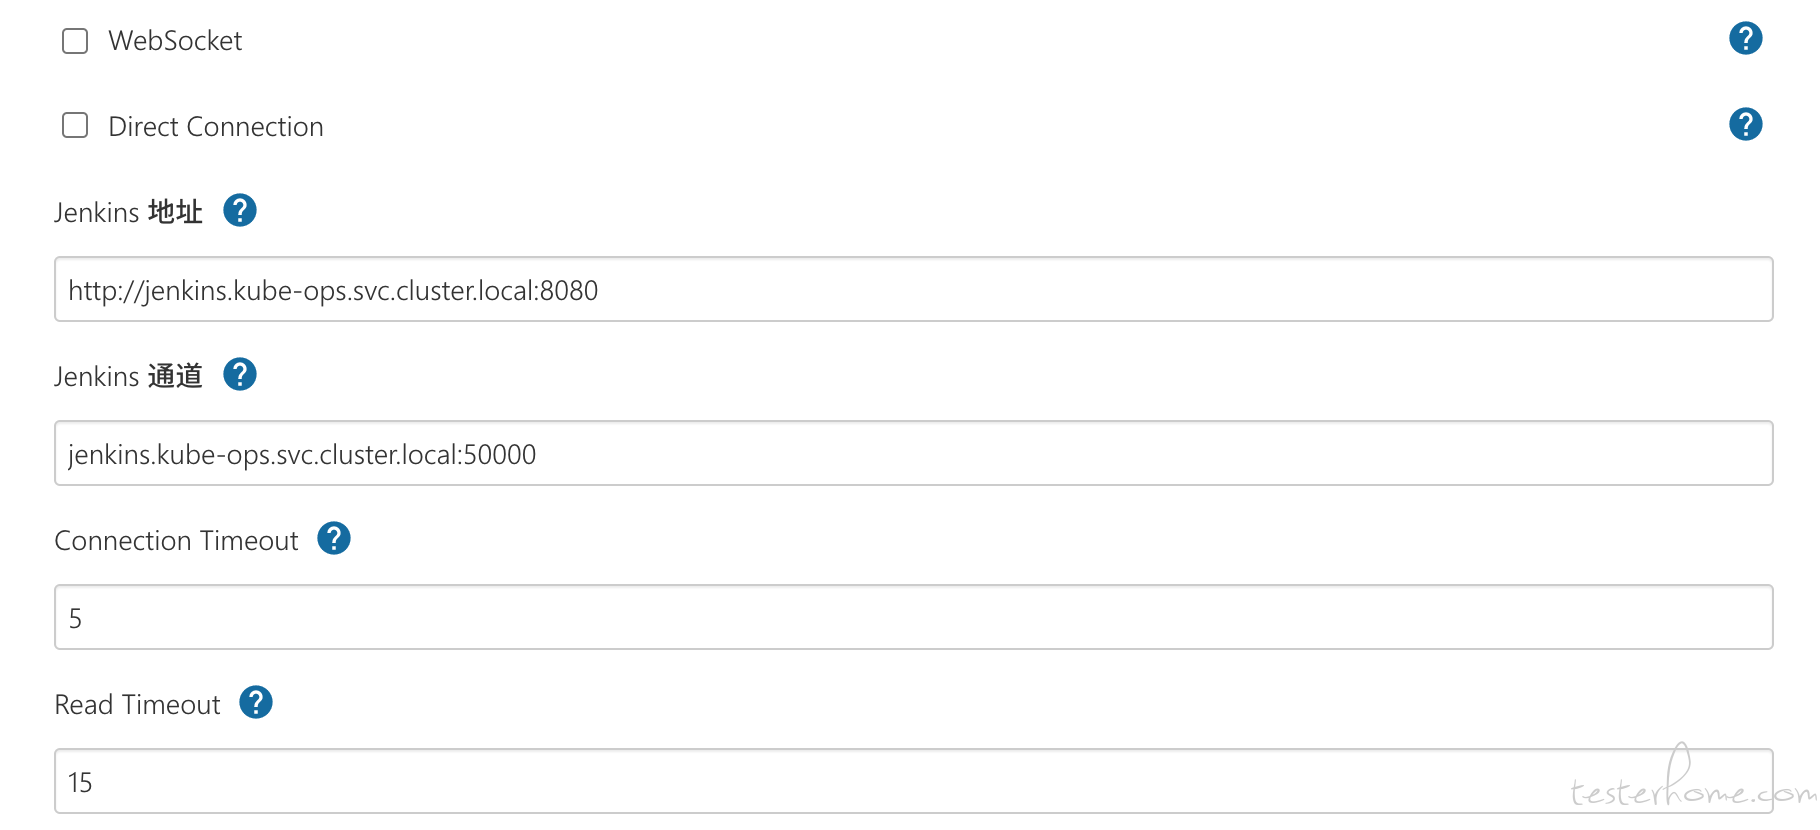
Task: Click the Connection Timeout label
Action: pos(176,541)
